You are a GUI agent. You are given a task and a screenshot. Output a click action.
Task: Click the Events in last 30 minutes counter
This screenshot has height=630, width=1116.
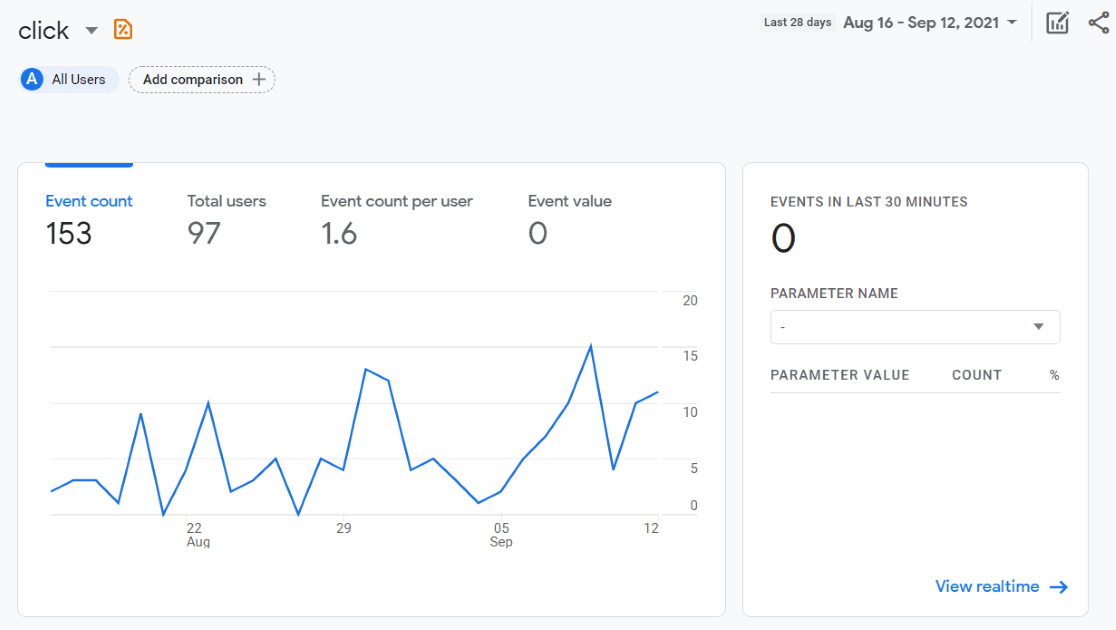pyautogui.click(x=784, y=237)
